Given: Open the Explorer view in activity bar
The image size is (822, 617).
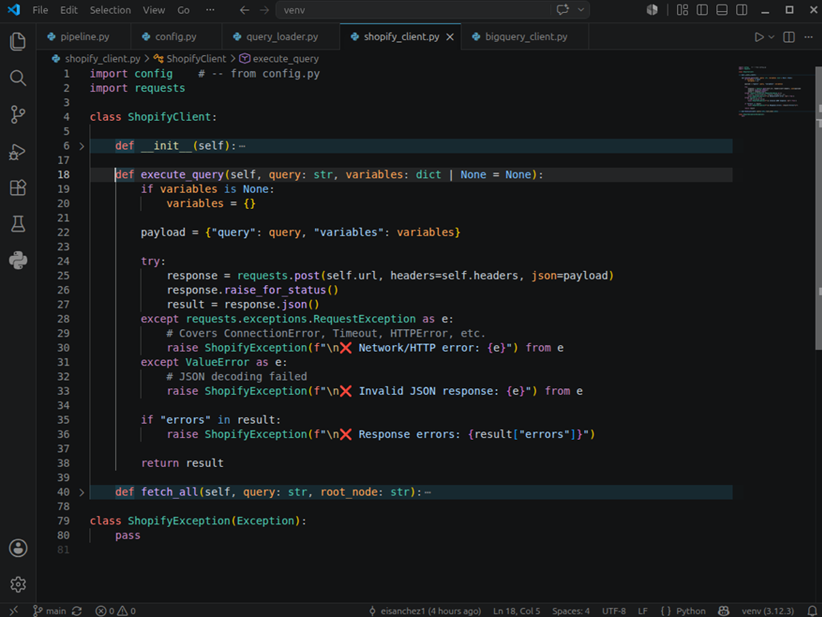Looking at the screenshot, I should pos(18,41).
